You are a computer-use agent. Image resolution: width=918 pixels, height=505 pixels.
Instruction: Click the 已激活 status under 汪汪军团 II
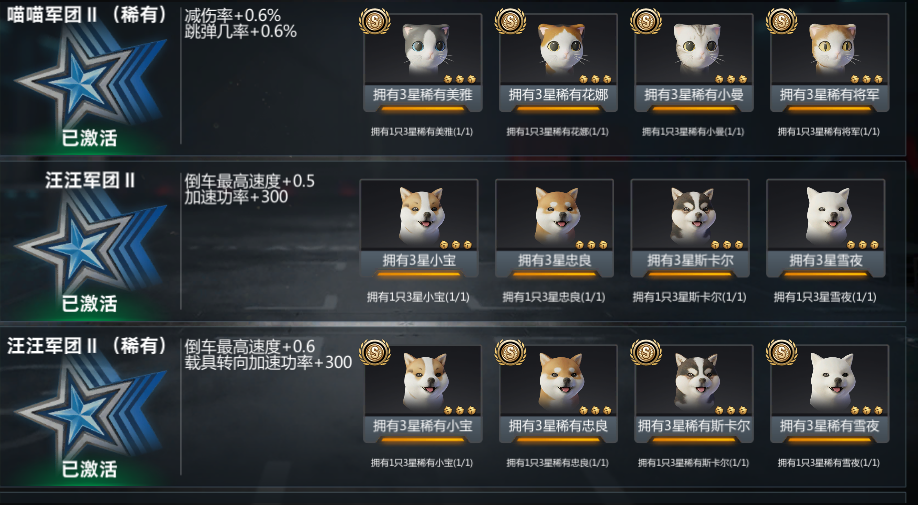click(89, 303)
